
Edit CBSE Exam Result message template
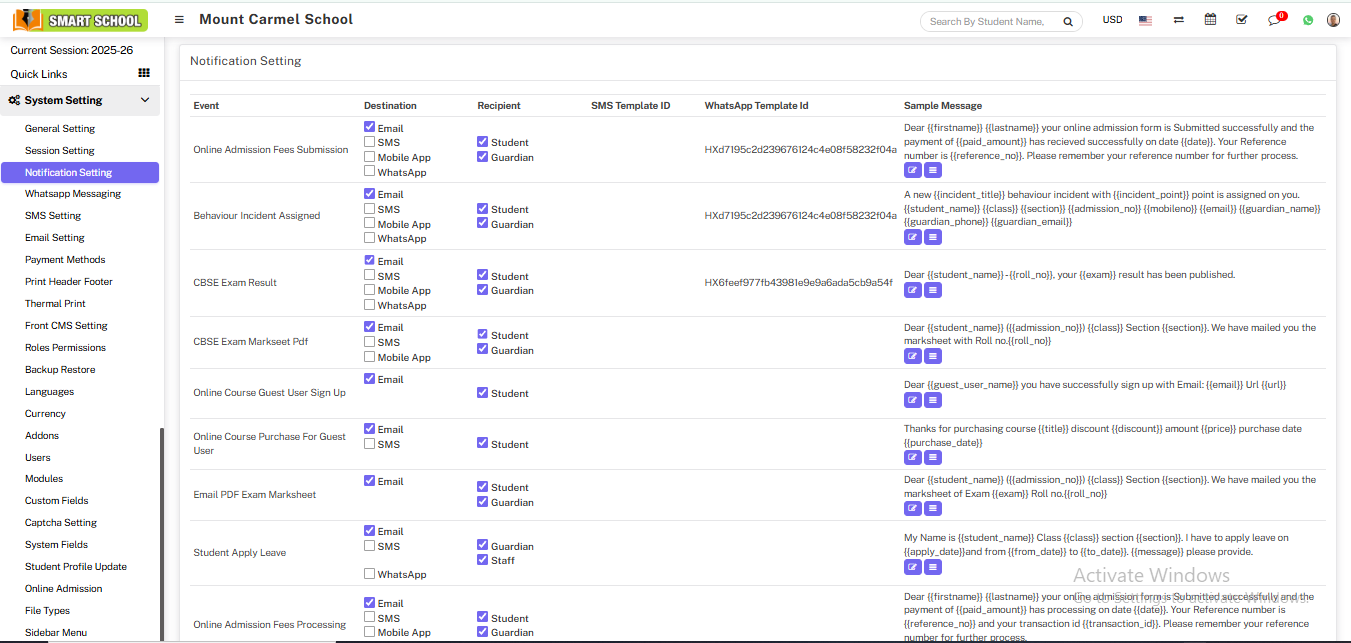pos(912,290)
